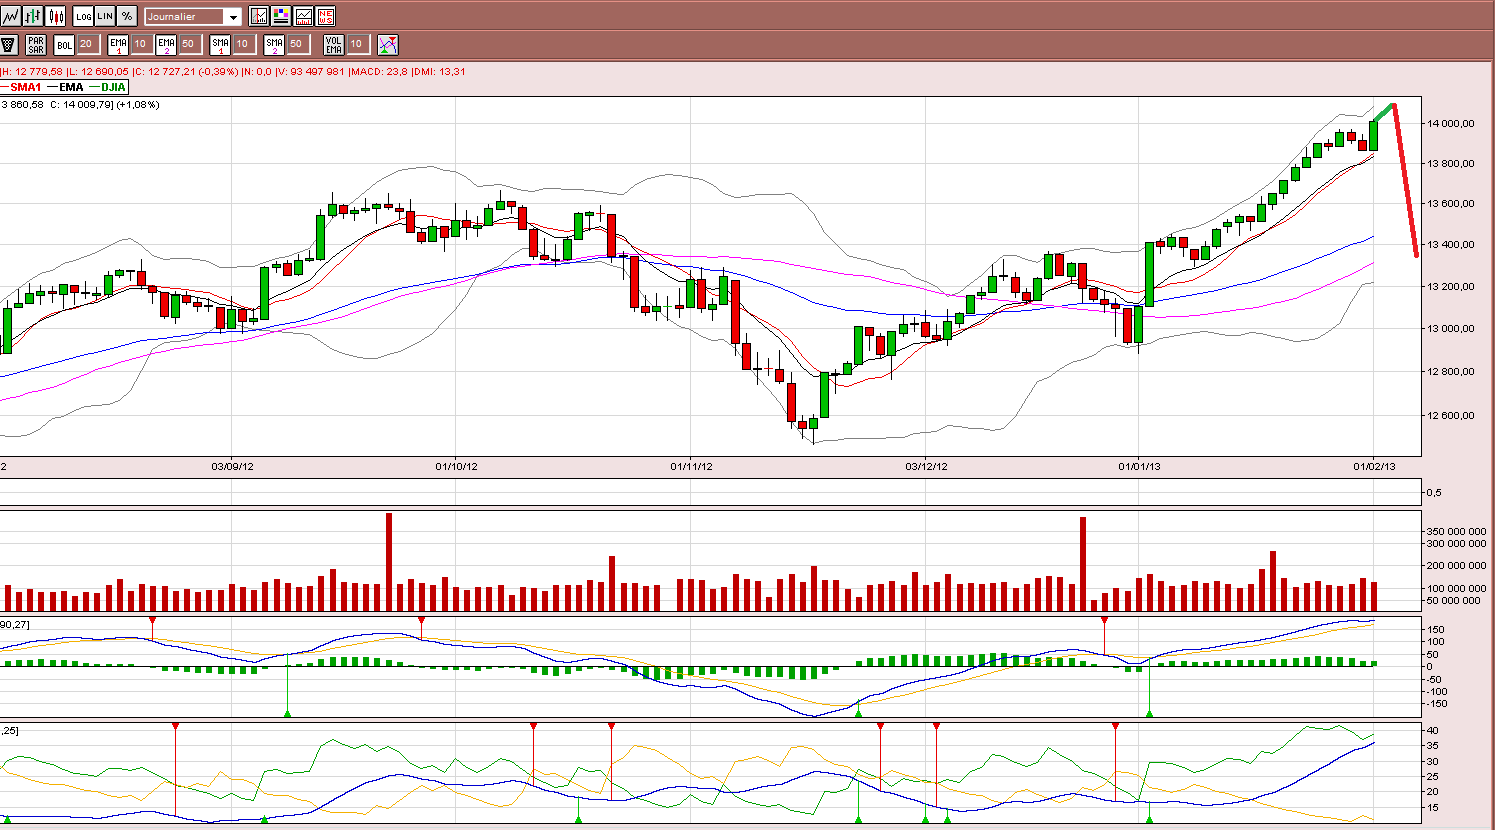1495x830 pixels.
Task: Select the OHLC bar chart style
Action: (x=33, y=16)
